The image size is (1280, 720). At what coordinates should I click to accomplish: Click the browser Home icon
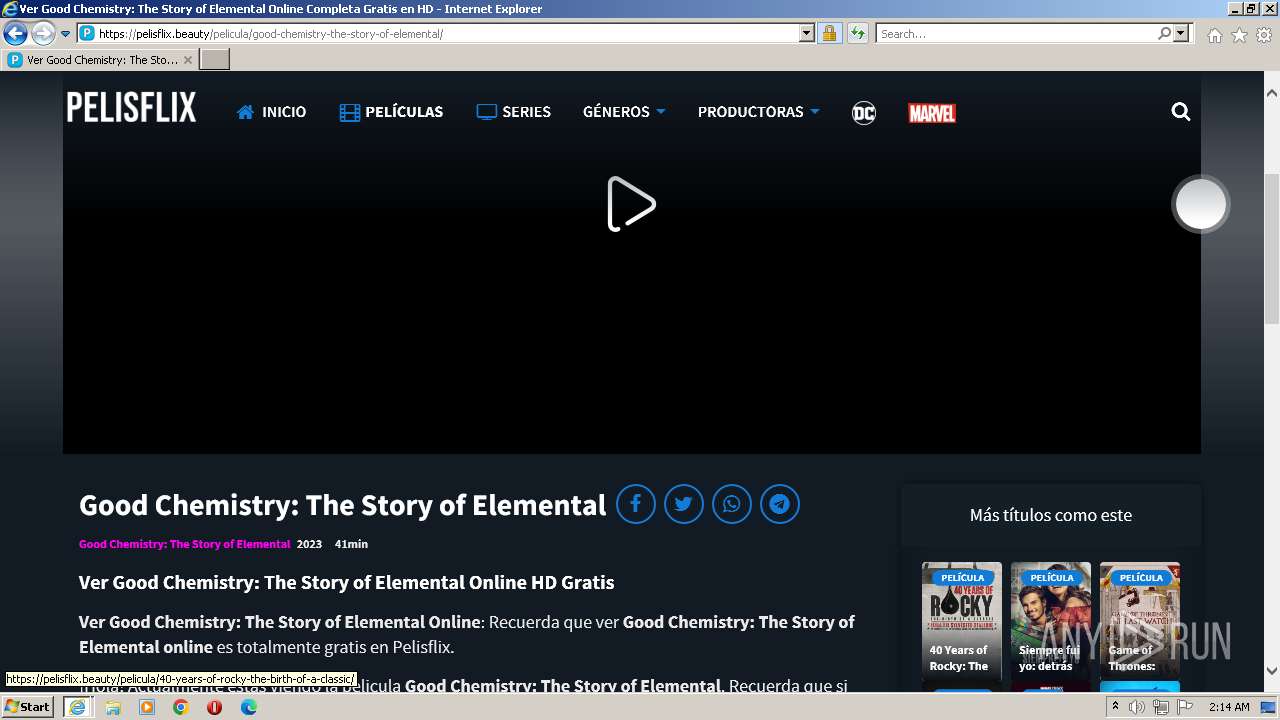[x=1214, y=35]
